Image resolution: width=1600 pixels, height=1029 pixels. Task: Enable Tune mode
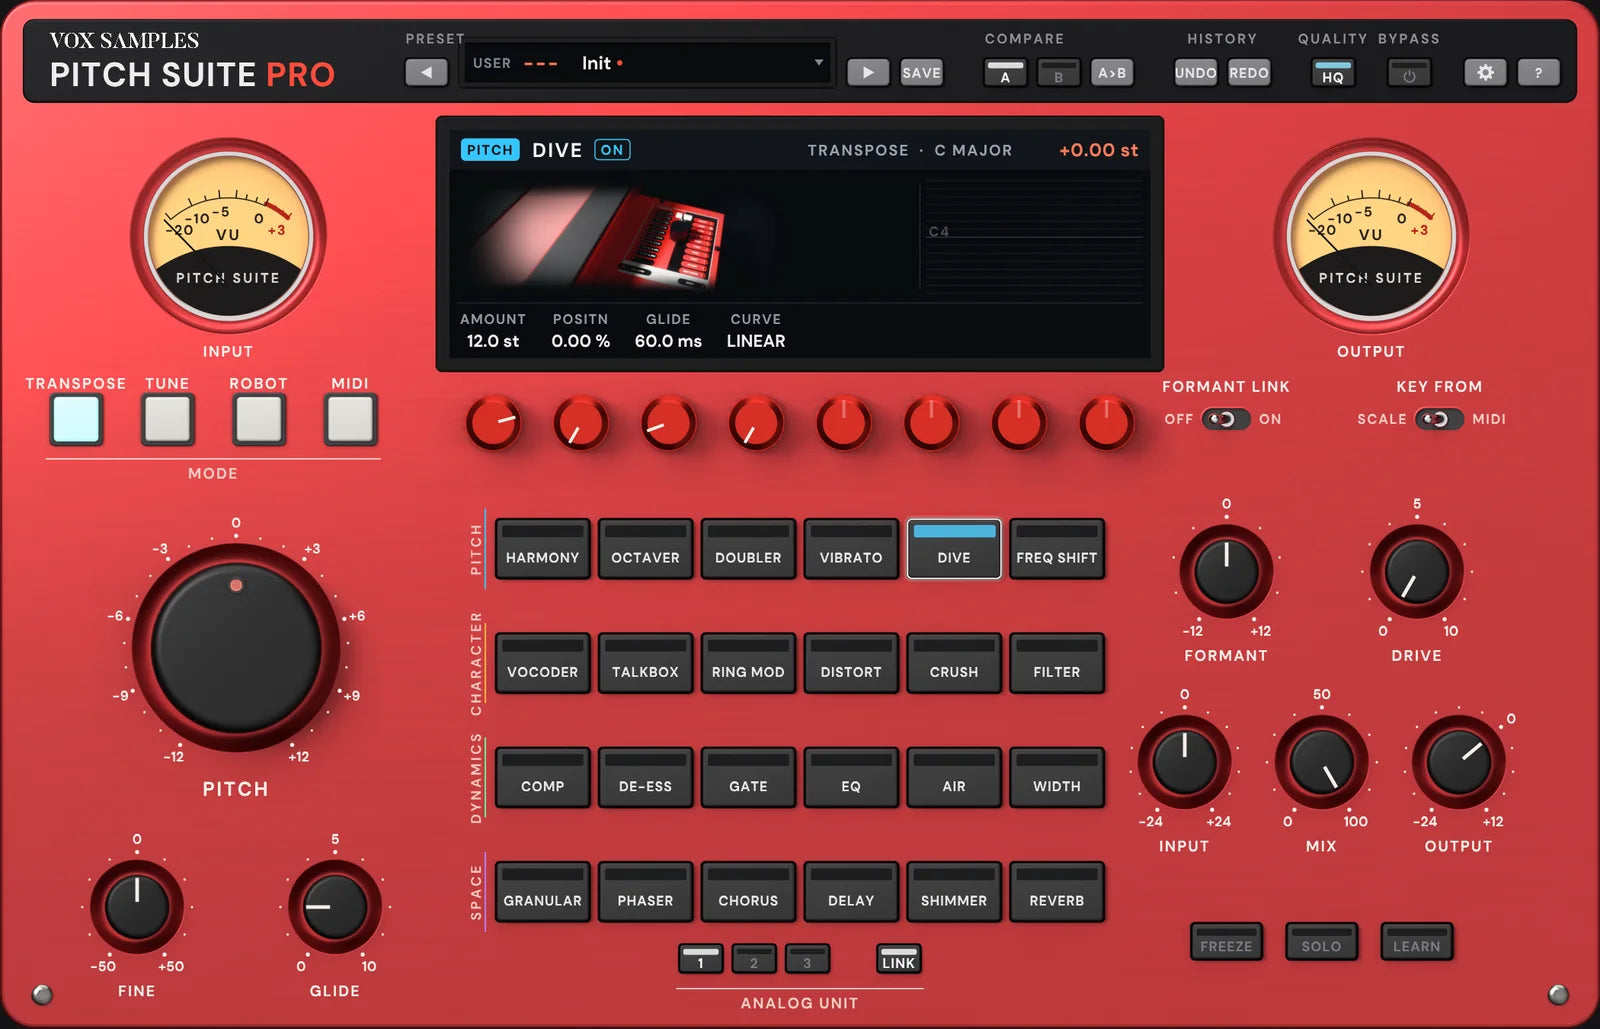[167, 419]
